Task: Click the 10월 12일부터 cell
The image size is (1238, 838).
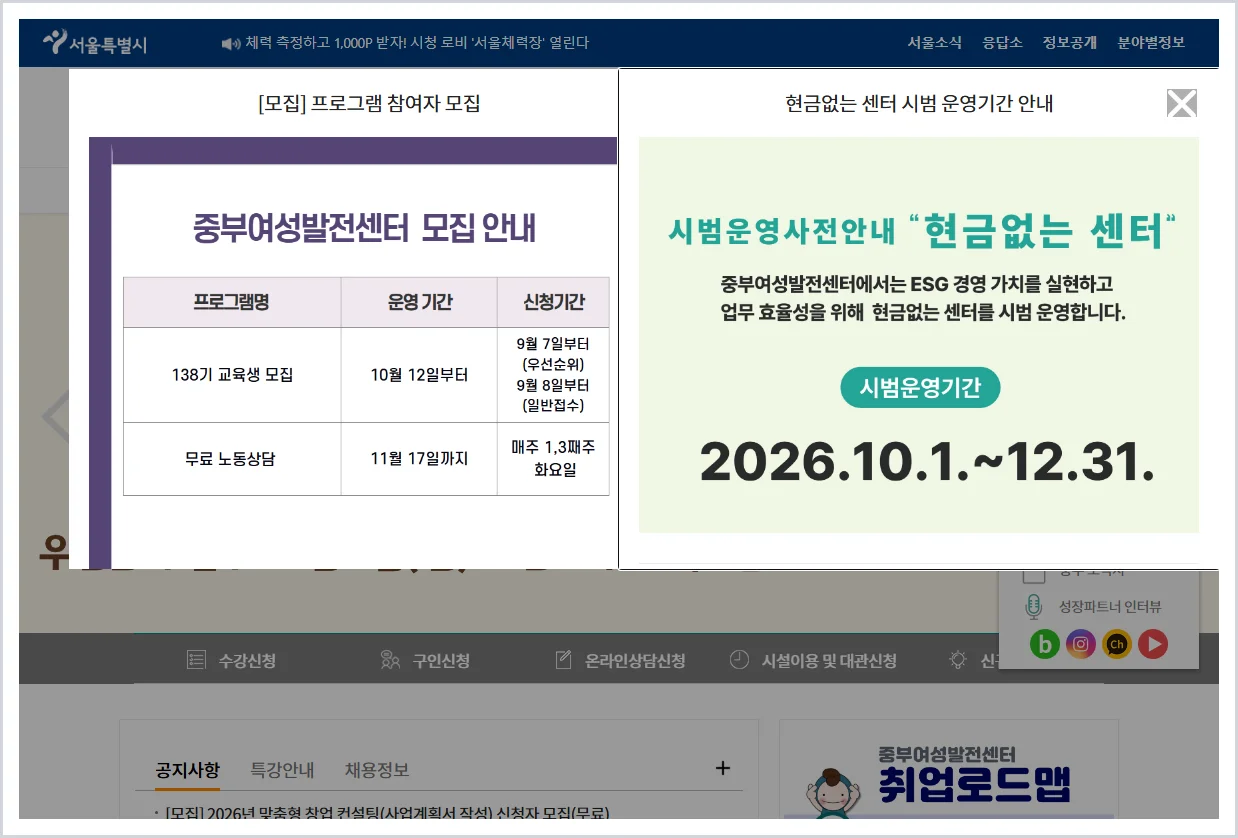Action: (x=419, y=375)
